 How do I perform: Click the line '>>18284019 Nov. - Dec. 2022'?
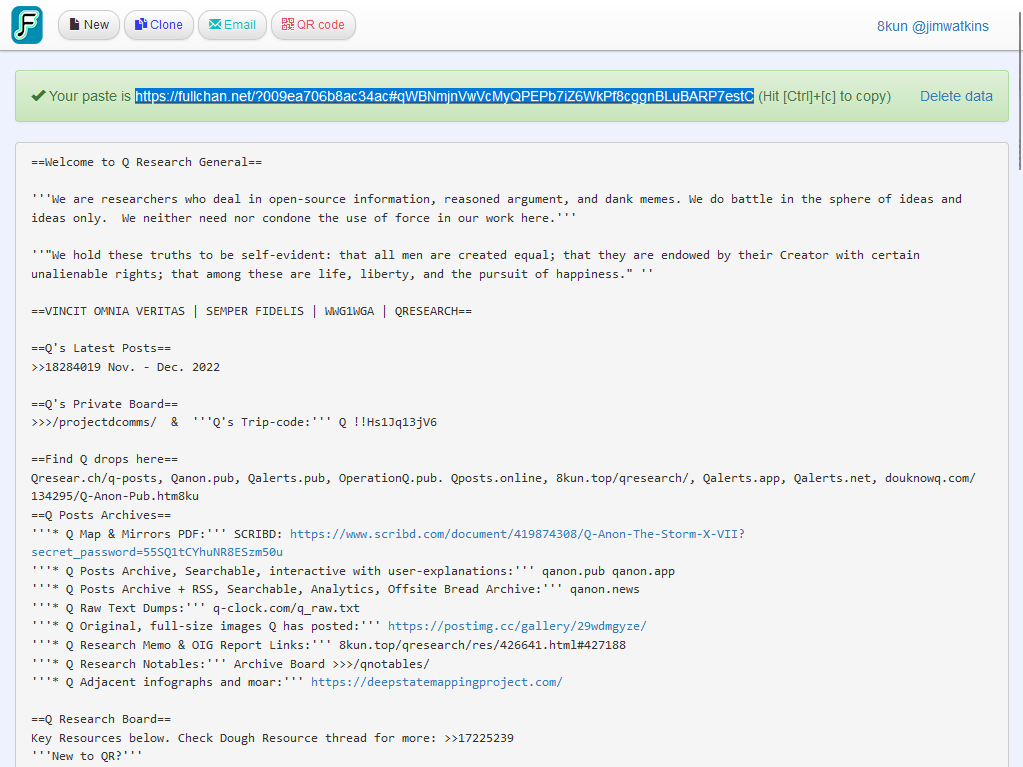coord(125,367)
